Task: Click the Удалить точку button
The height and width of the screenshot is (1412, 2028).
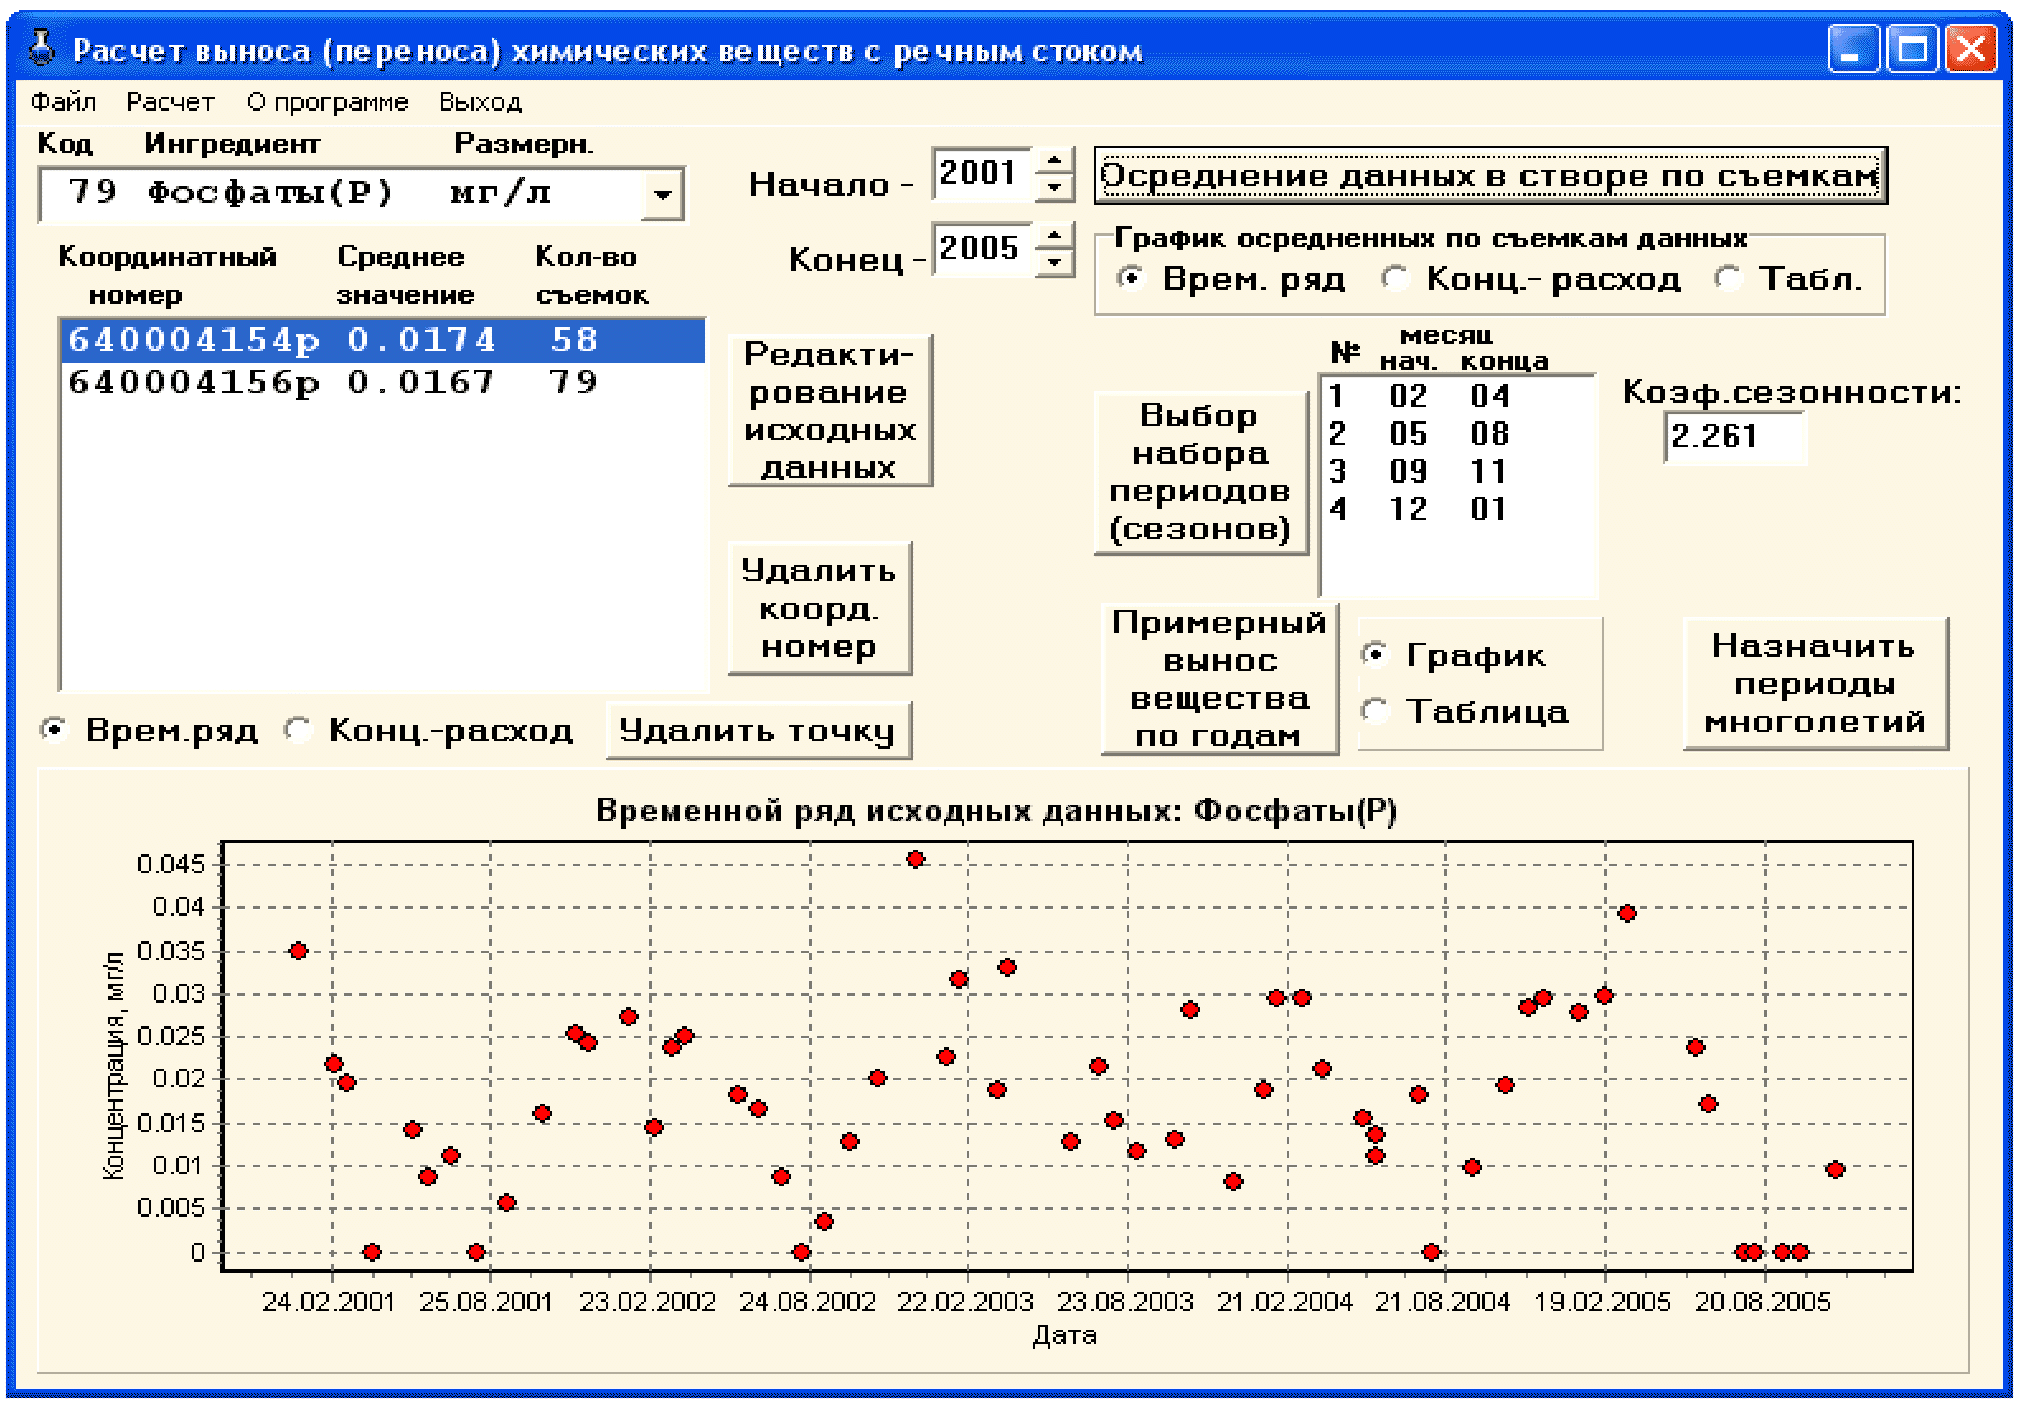Action: click(758, 731)
